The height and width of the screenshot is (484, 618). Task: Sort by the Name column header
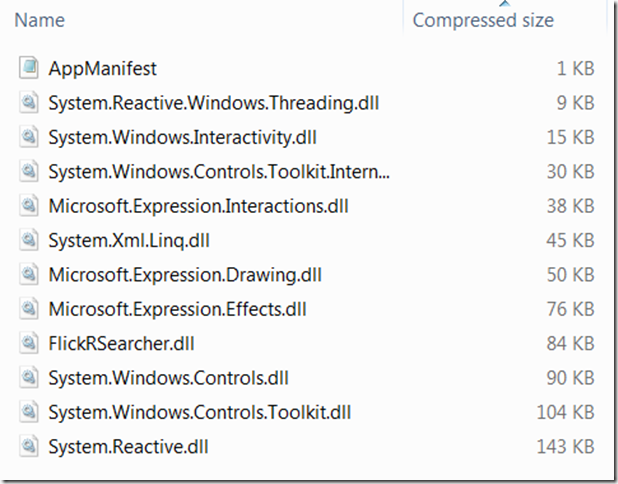point(39,20)
